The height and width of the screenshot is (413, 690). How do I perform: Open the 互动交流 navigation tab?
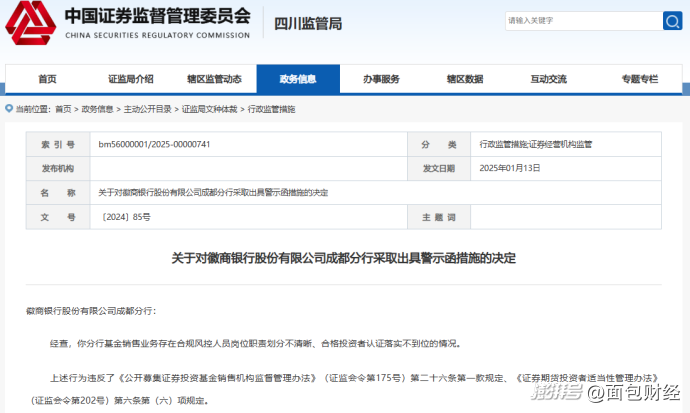pyautogui.click(x=549, y=79)
